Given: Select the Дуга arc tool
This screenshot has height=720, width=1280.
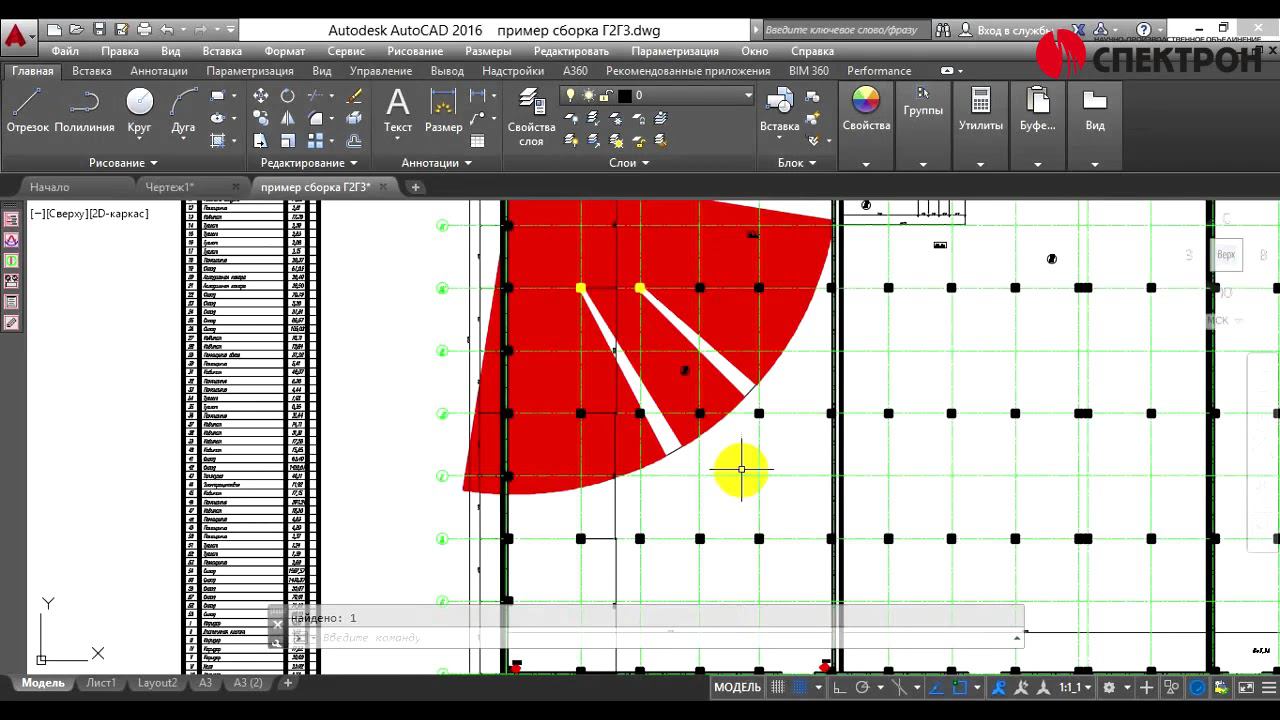Looking at the screenshot, I should tap(183, 110).
